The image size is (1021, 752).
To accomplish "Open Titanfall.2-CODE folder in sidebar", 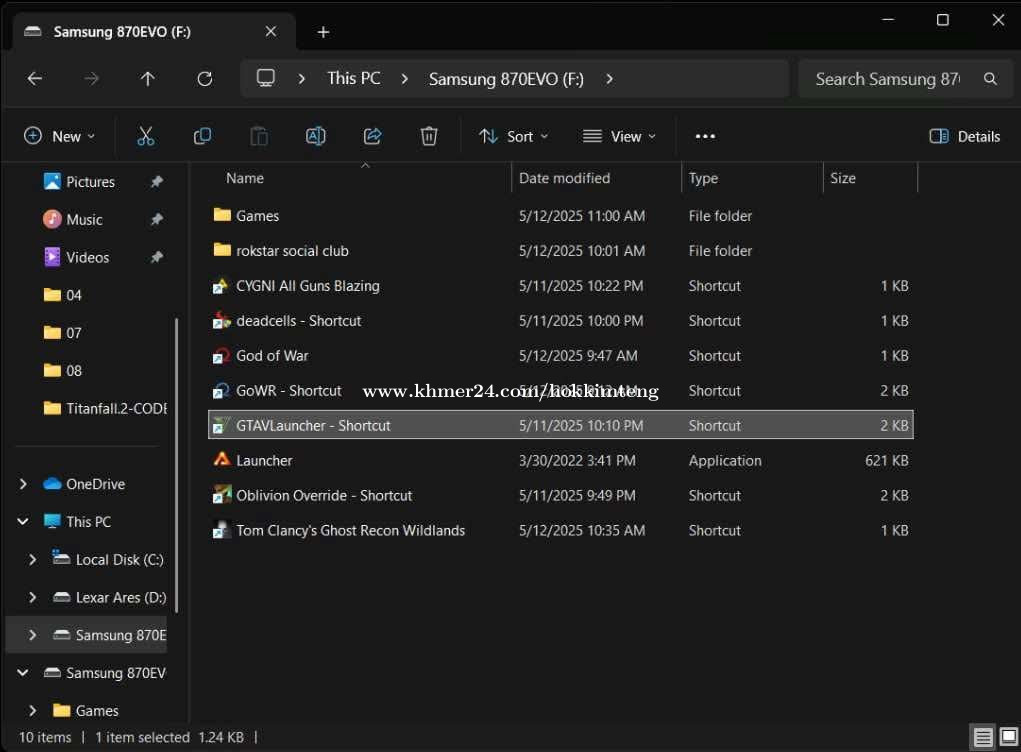I will (x=104, y=408).
